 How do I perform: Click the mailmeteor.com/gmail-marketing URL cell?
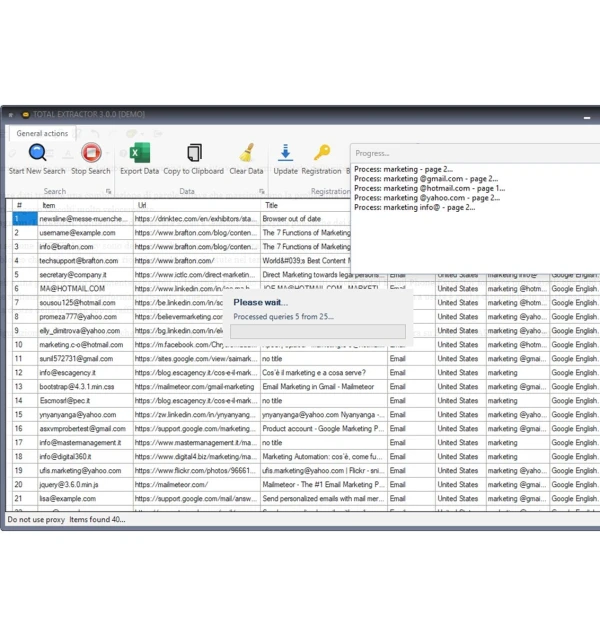click(197, 387)
